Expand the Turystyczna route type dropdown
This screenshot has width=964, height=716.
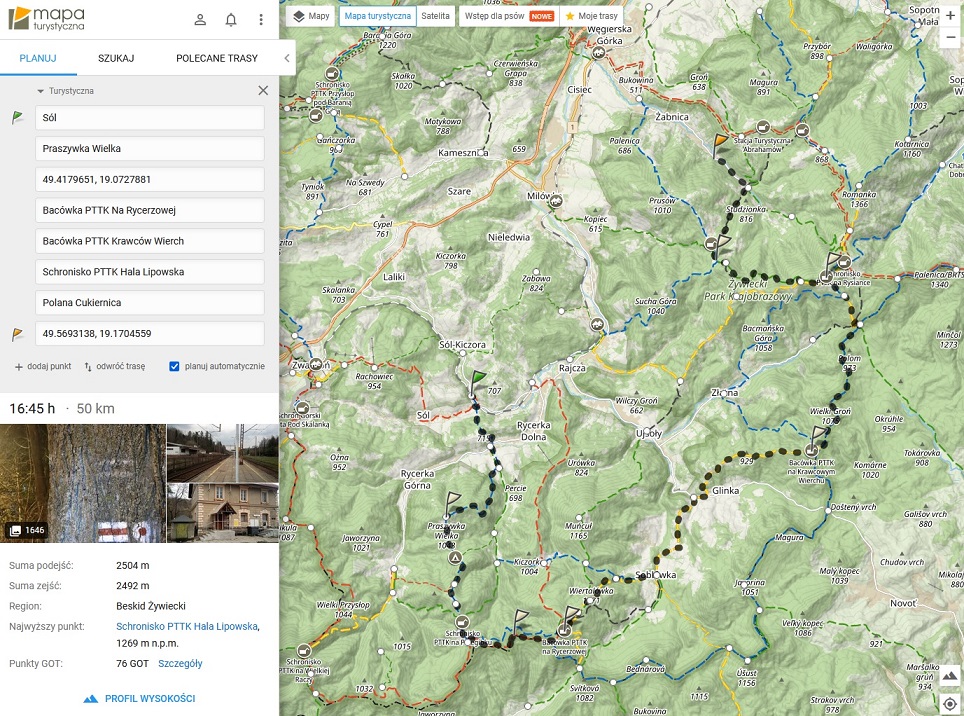(x=66, y=91)
